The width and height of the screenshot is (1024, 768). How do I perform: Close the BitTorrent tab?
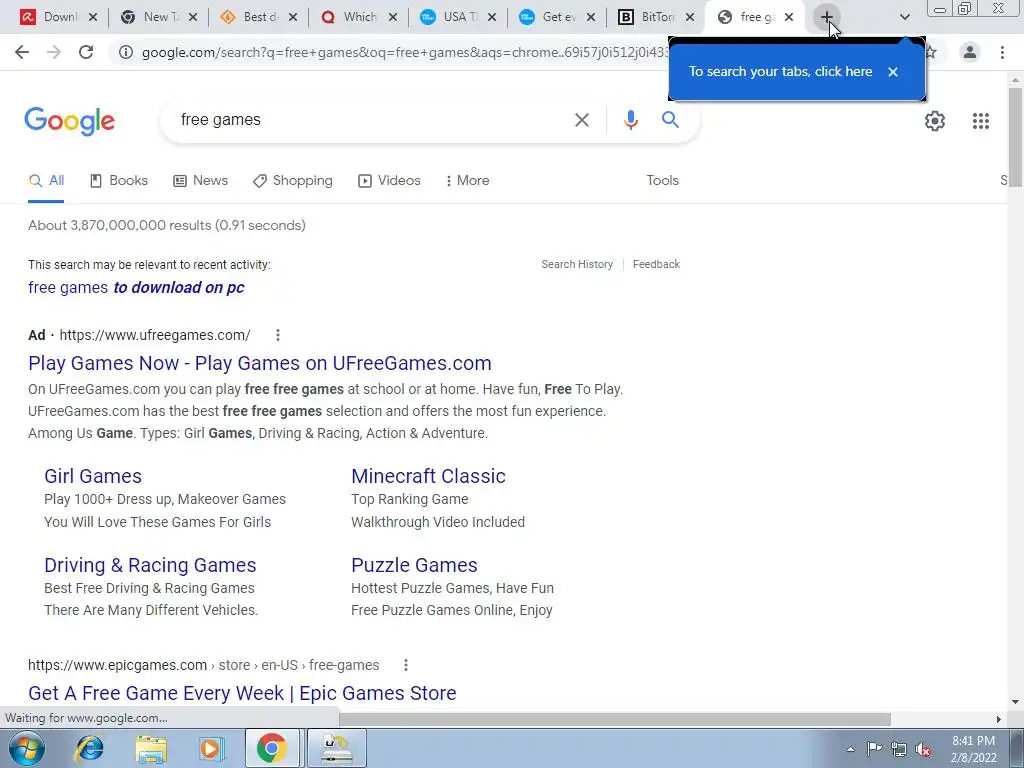pos(690,17)
